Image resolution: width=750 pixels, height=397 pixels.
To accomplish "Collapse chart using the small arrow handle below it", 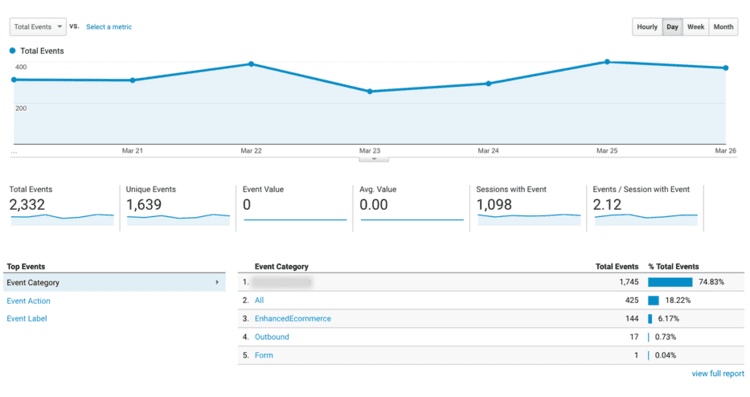I will click(x=374, y=159).
